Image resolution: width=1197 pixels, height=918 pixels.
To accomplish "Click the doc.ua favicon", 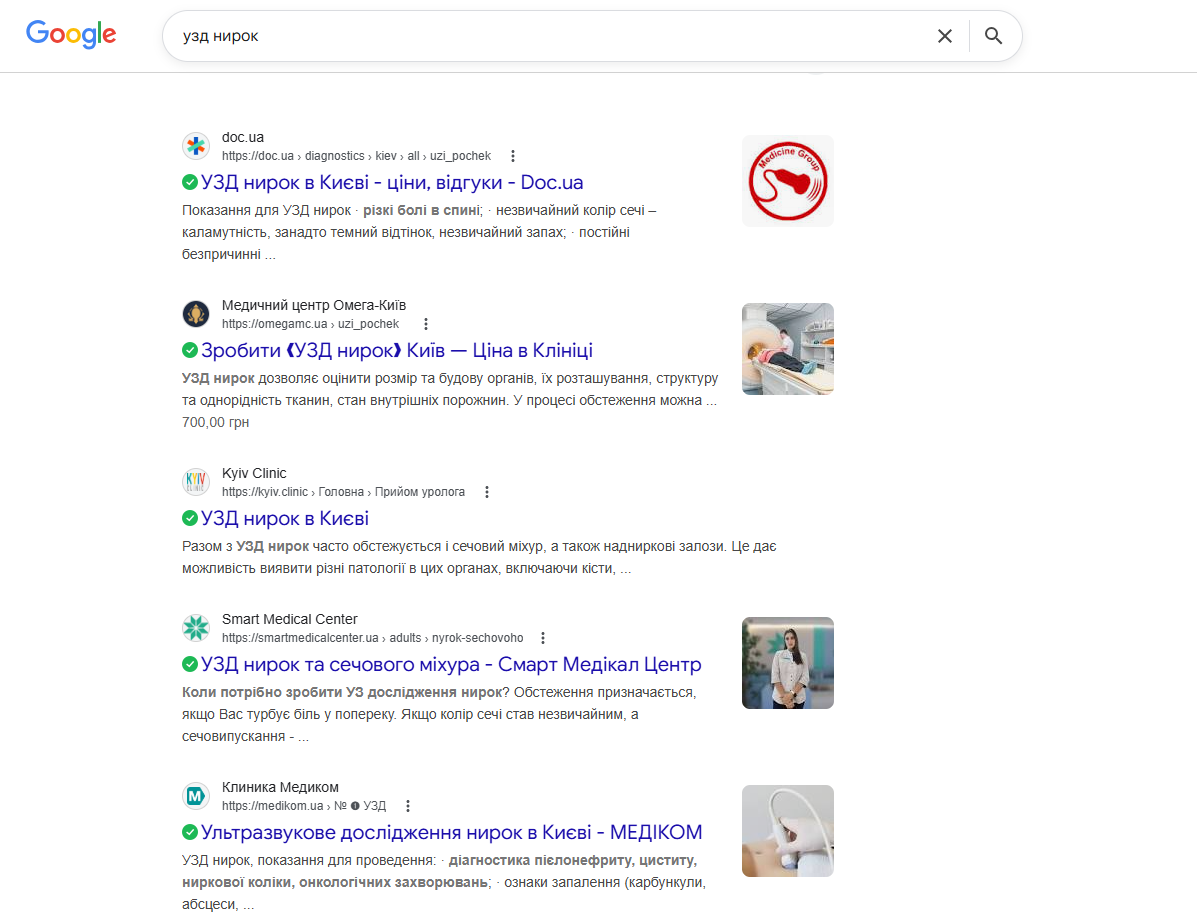I will [196, 146].
